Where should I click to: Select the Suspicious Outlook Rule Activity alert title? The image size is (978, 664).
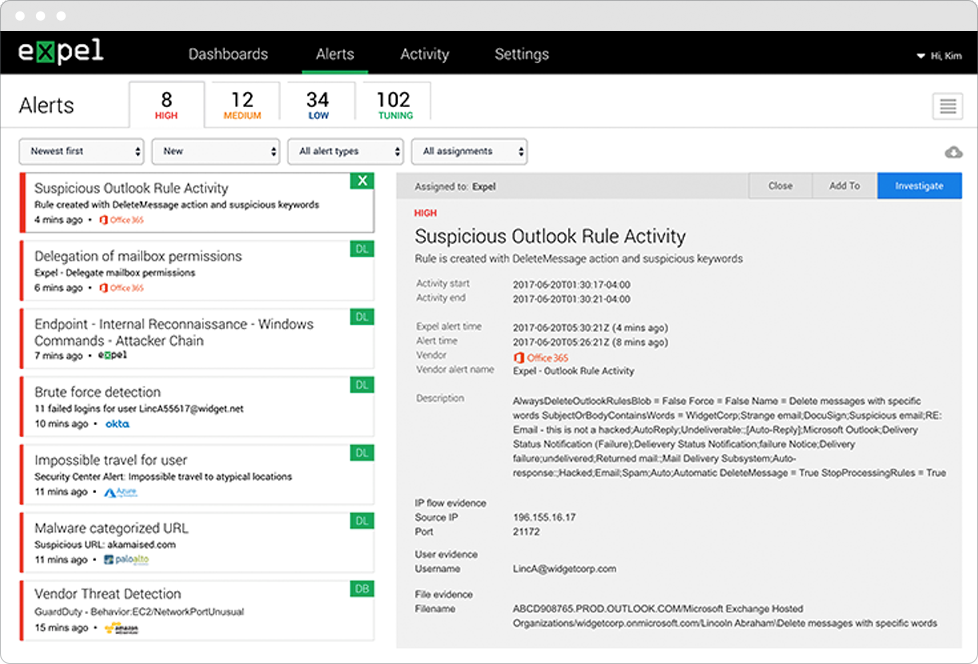131,188
